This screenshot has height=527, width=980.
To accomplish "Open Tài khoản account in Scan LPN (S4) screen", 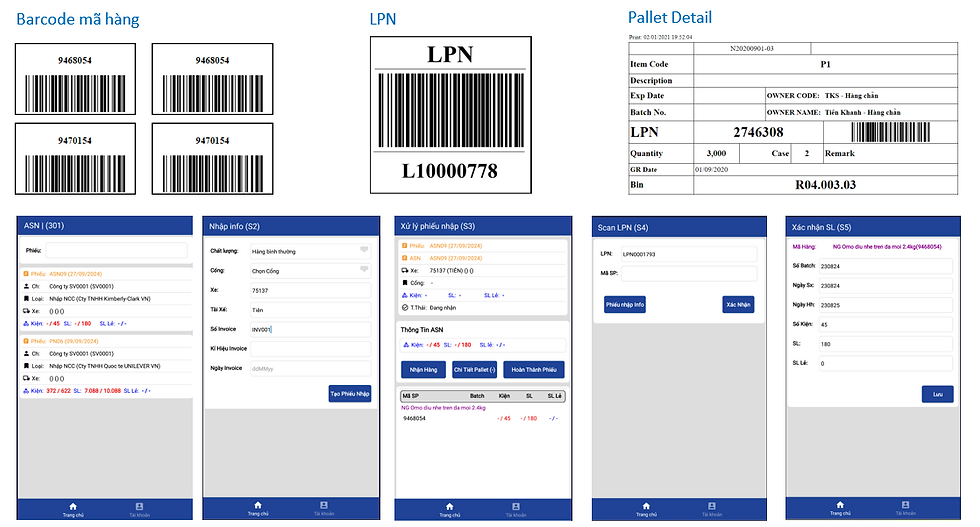I will click(712, 509).
